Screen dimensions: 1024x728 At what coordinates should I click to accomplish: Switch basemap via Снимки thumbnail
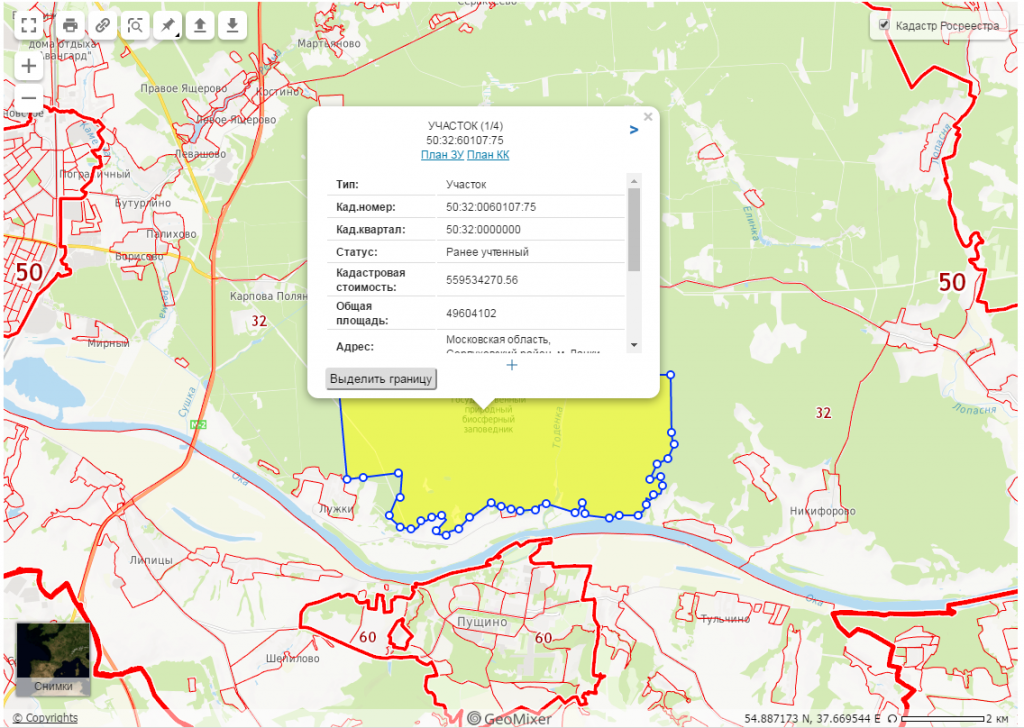[x=52, y=658]
